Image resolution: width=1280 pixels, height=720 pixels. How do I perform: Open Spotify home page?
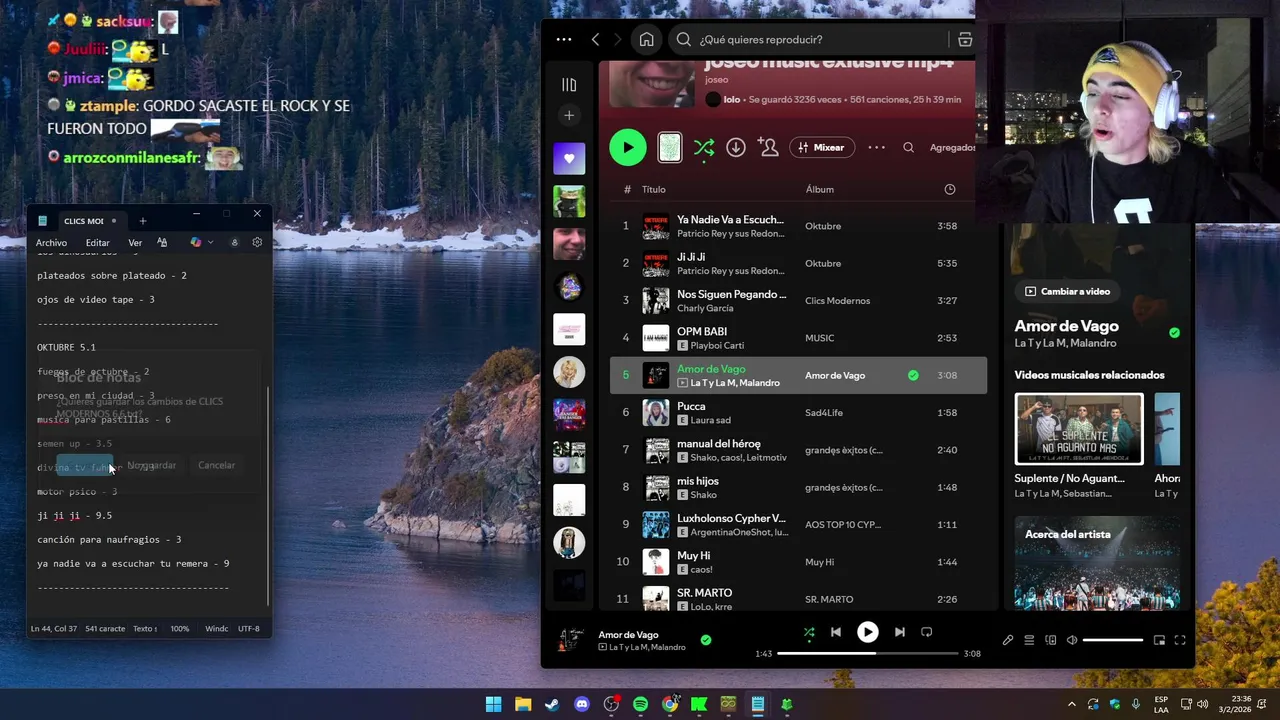pos(647,39)
